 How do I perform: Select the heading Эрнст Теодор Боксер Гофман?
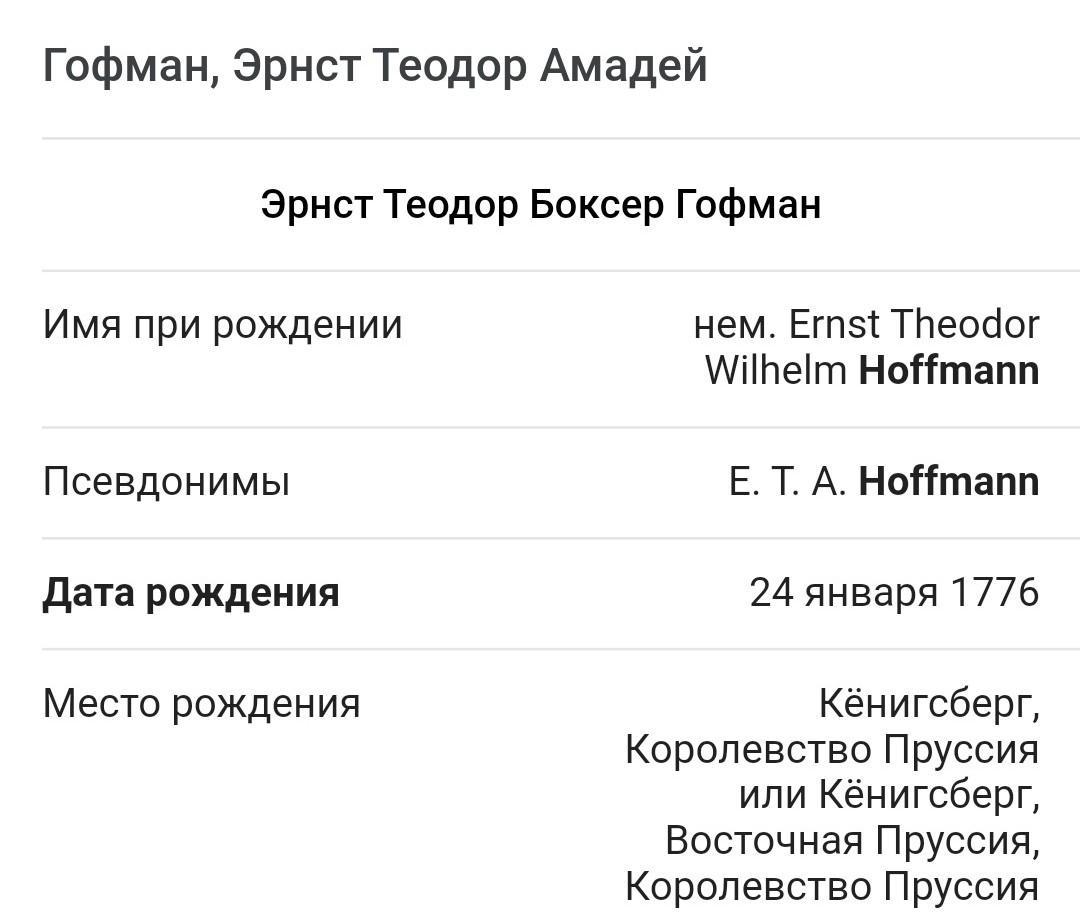click(540, 204)
